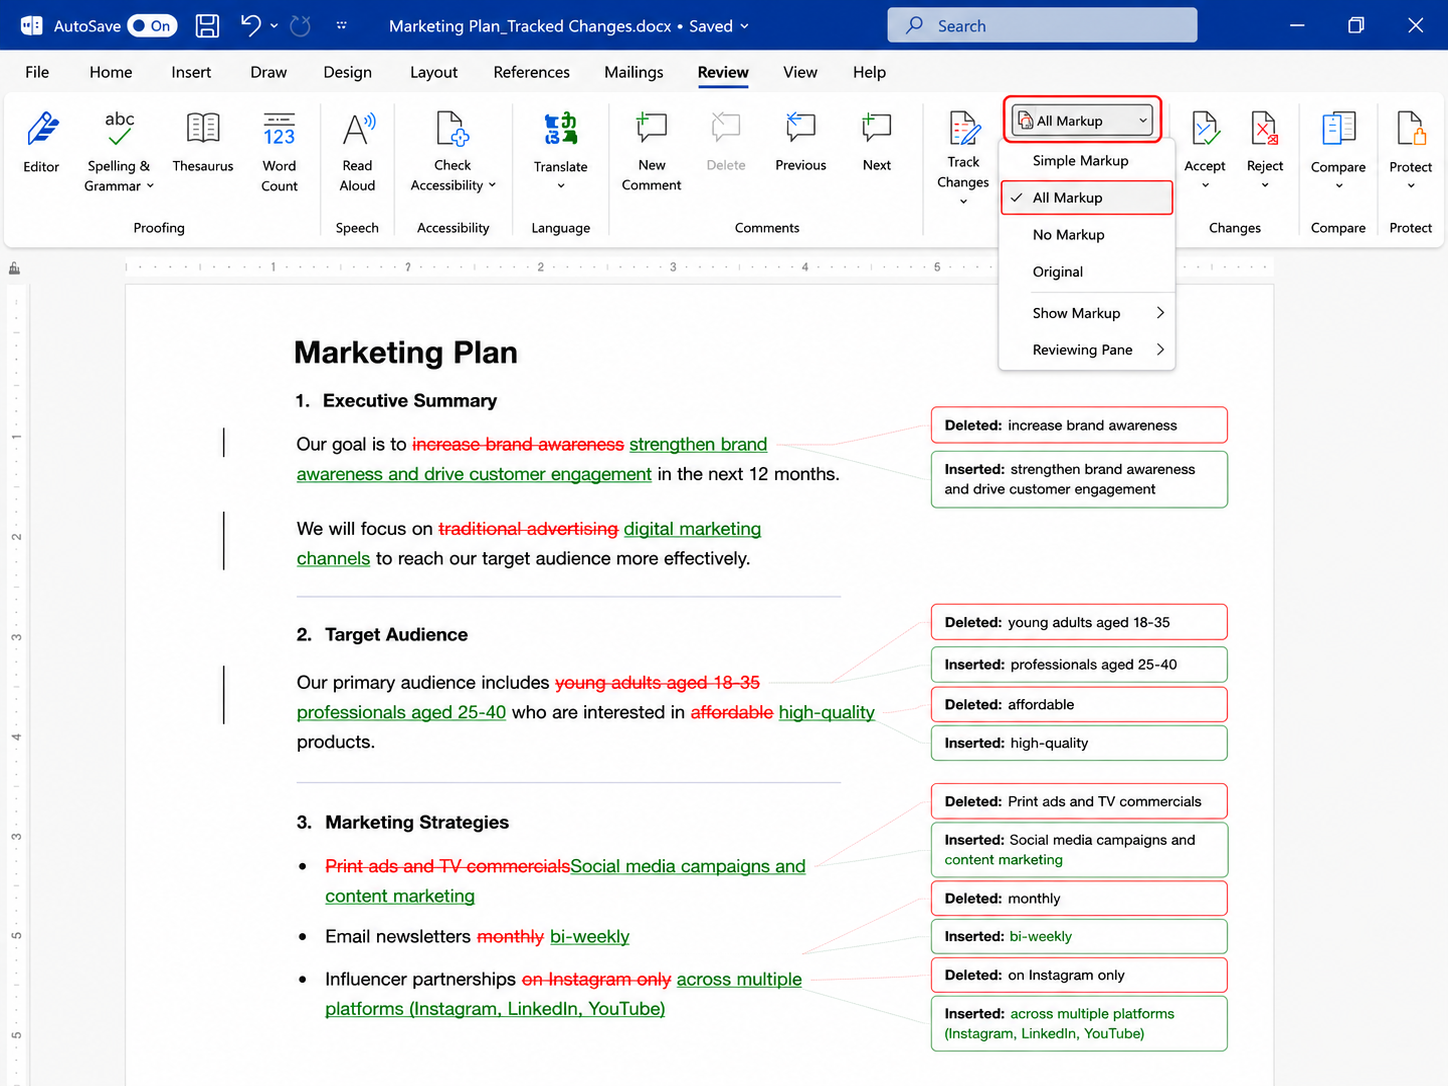Open the Help tab

point(869,72)
